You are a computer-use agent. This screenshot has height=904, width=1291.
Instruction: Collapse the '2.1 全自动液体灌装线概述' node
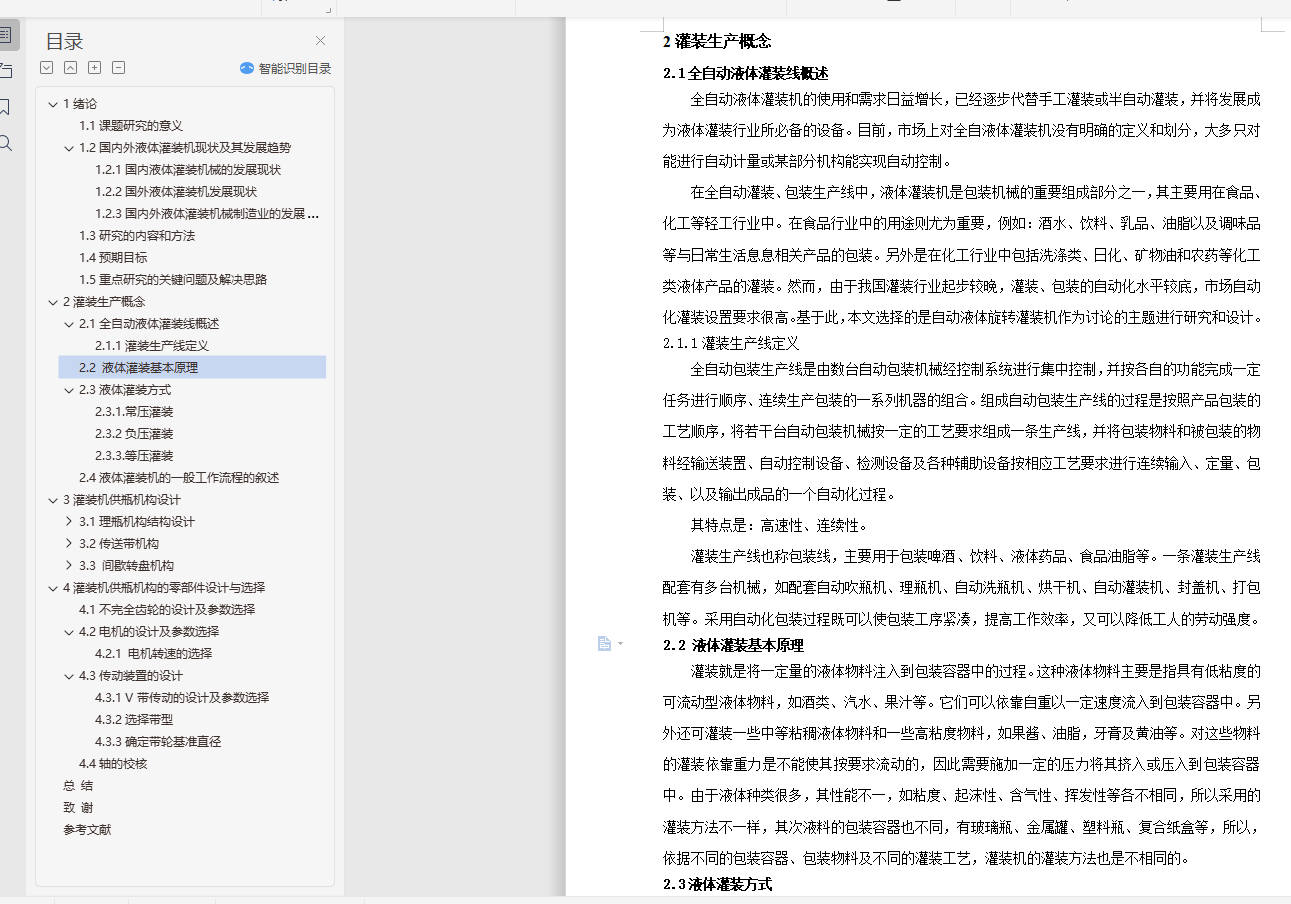coord(69,323)
